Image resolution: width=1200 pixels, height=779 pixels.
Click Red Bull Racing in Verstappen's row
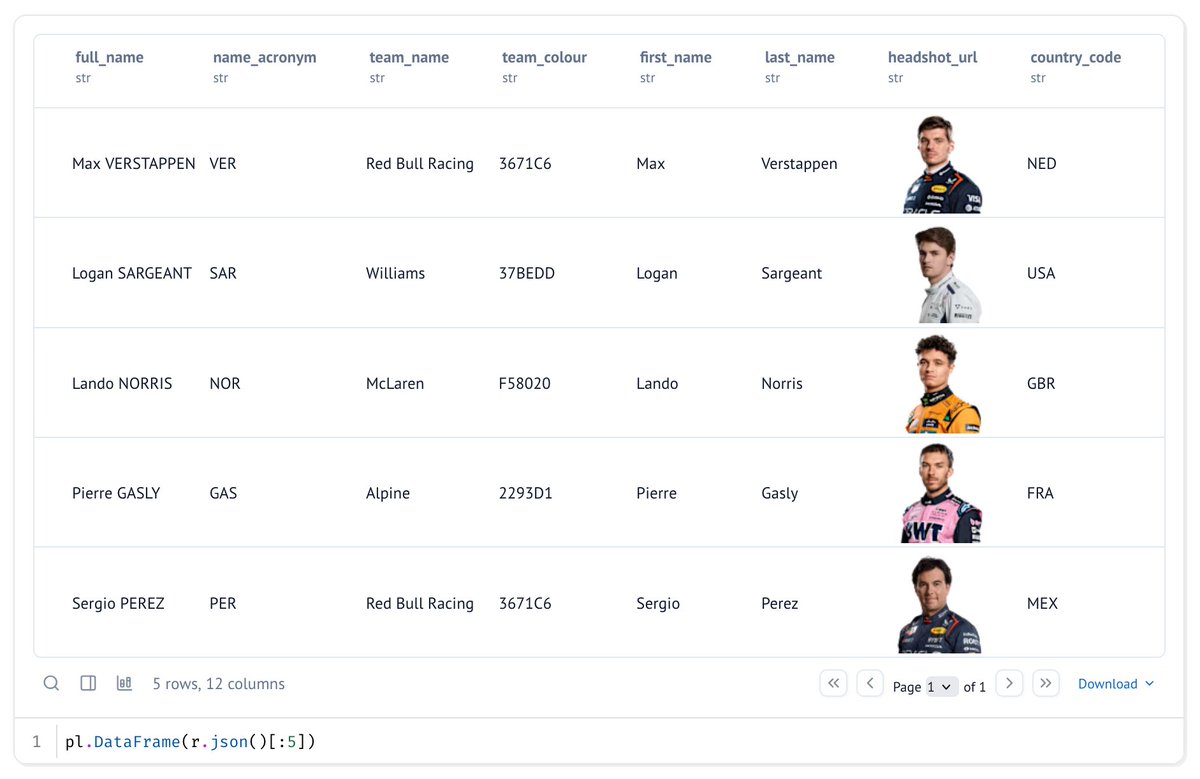tap(420, 163)
